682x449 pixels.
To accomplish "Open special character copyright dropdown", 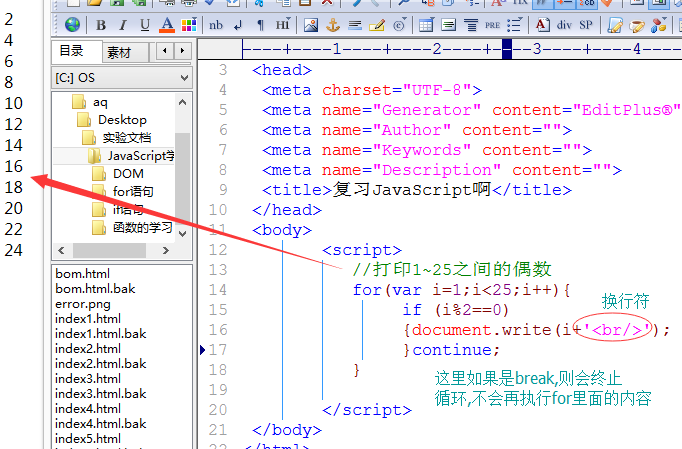I will coord(399,25).
